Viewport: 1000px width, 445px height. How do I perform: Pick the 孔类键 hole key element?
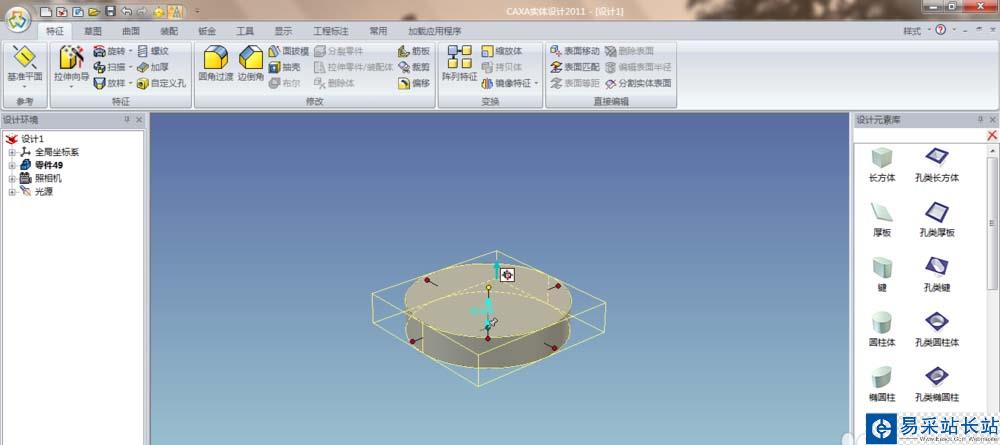(936, 274)
